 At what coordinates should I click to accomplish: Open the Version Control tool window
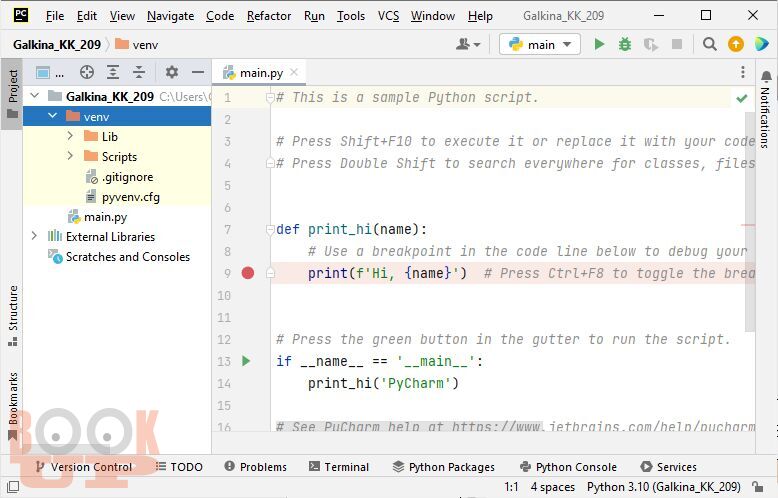(x=84, y=467)
